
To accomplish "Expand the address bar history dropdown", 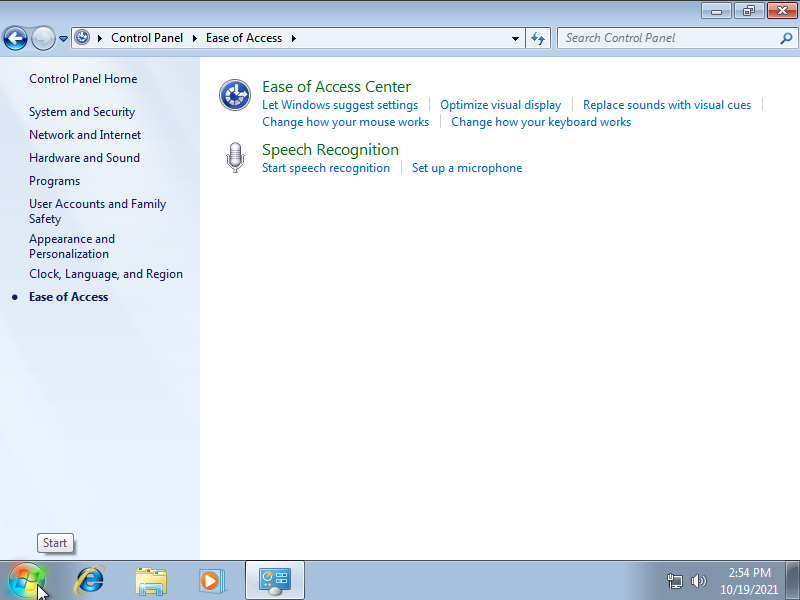I will tap(516, 38).
